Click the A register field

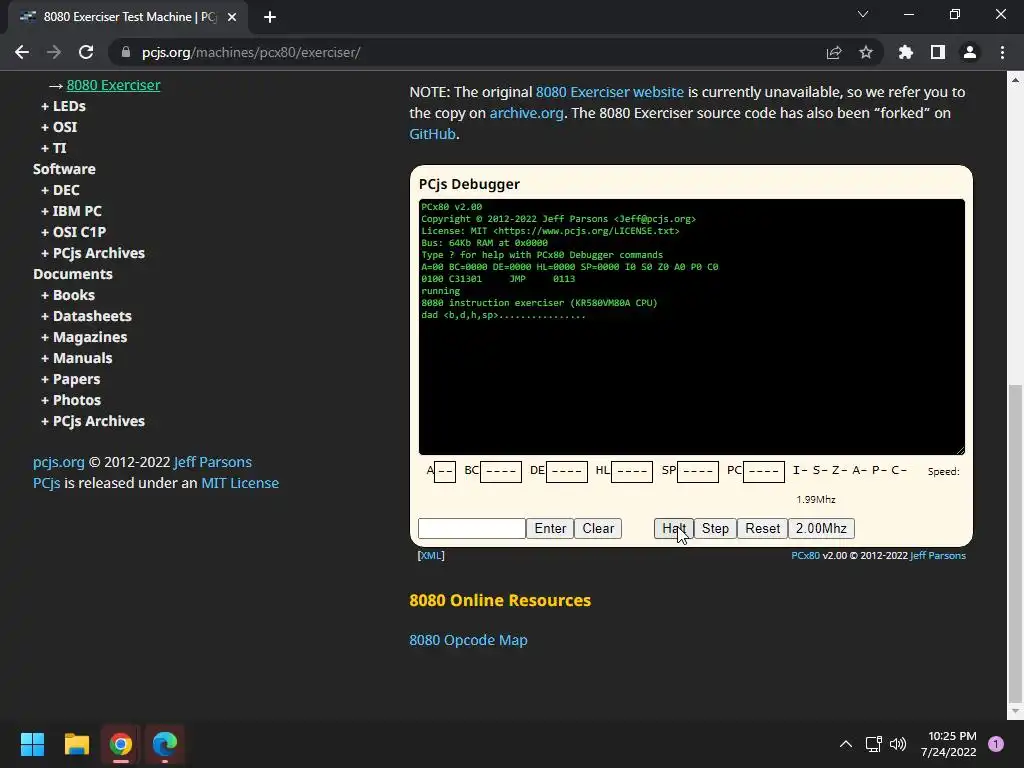point(445,472)
